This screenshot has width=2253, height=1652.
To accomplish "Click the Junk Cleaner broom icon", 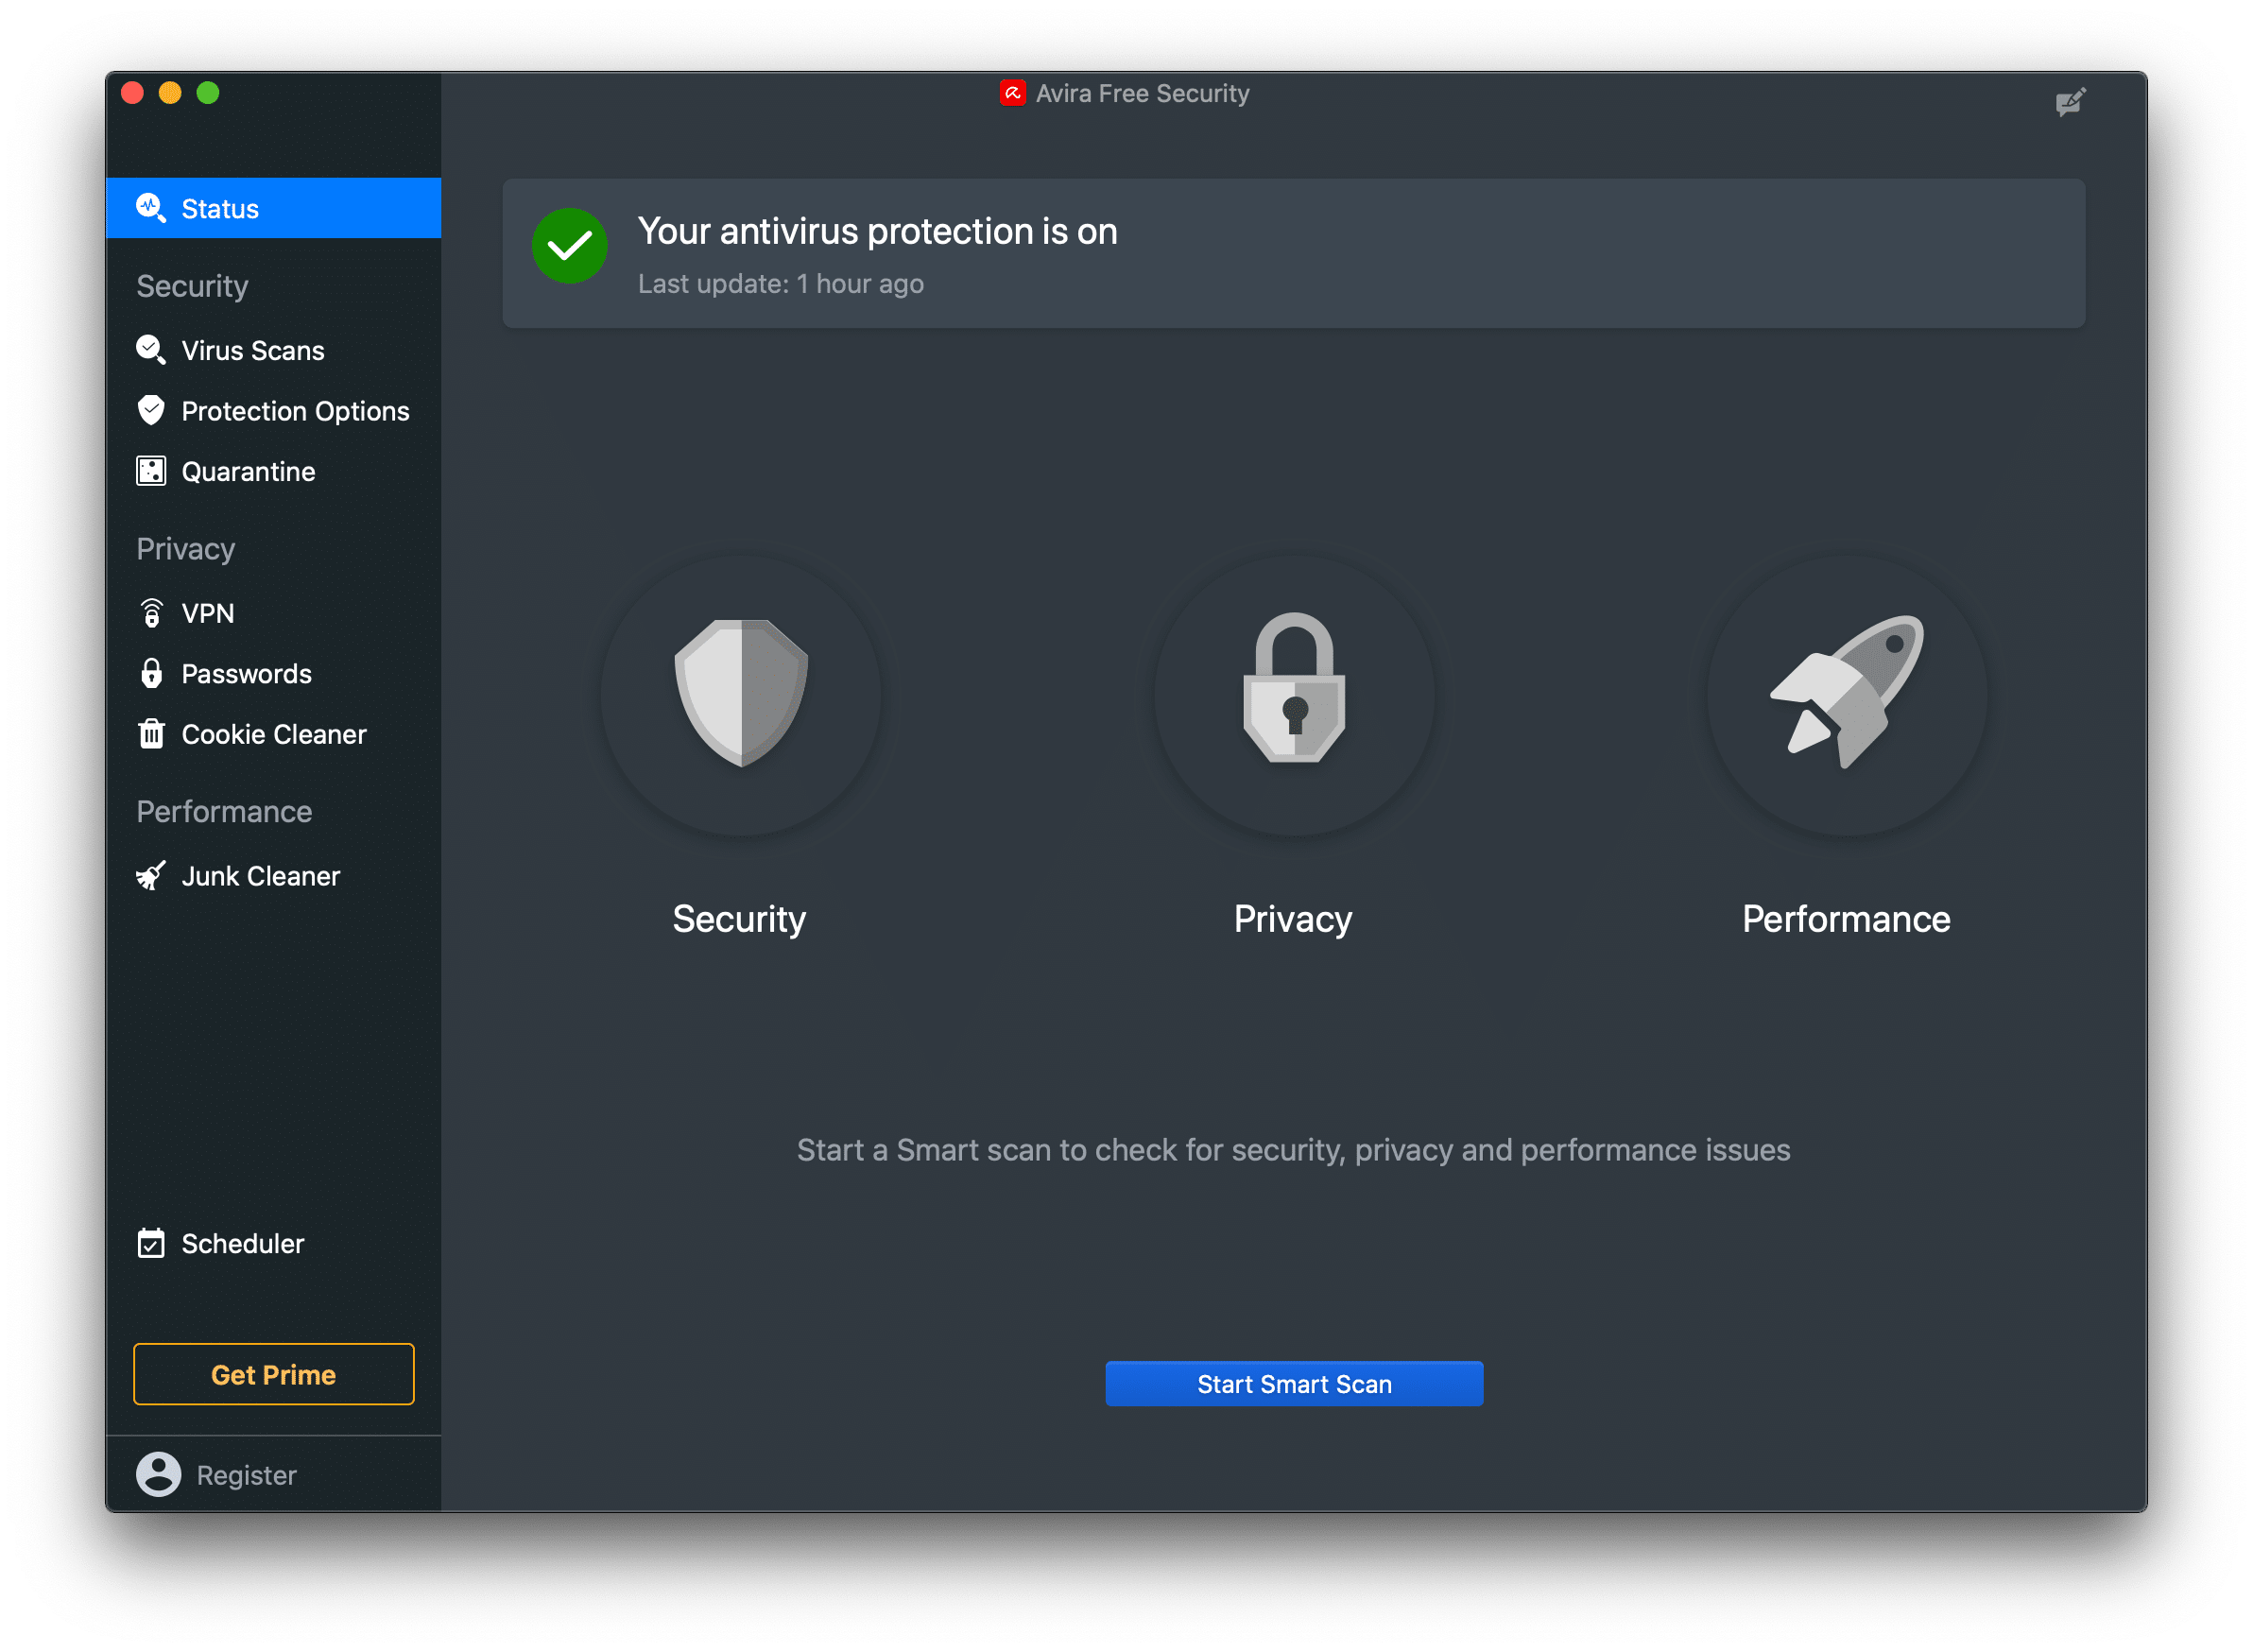I will tap(151, 876).
